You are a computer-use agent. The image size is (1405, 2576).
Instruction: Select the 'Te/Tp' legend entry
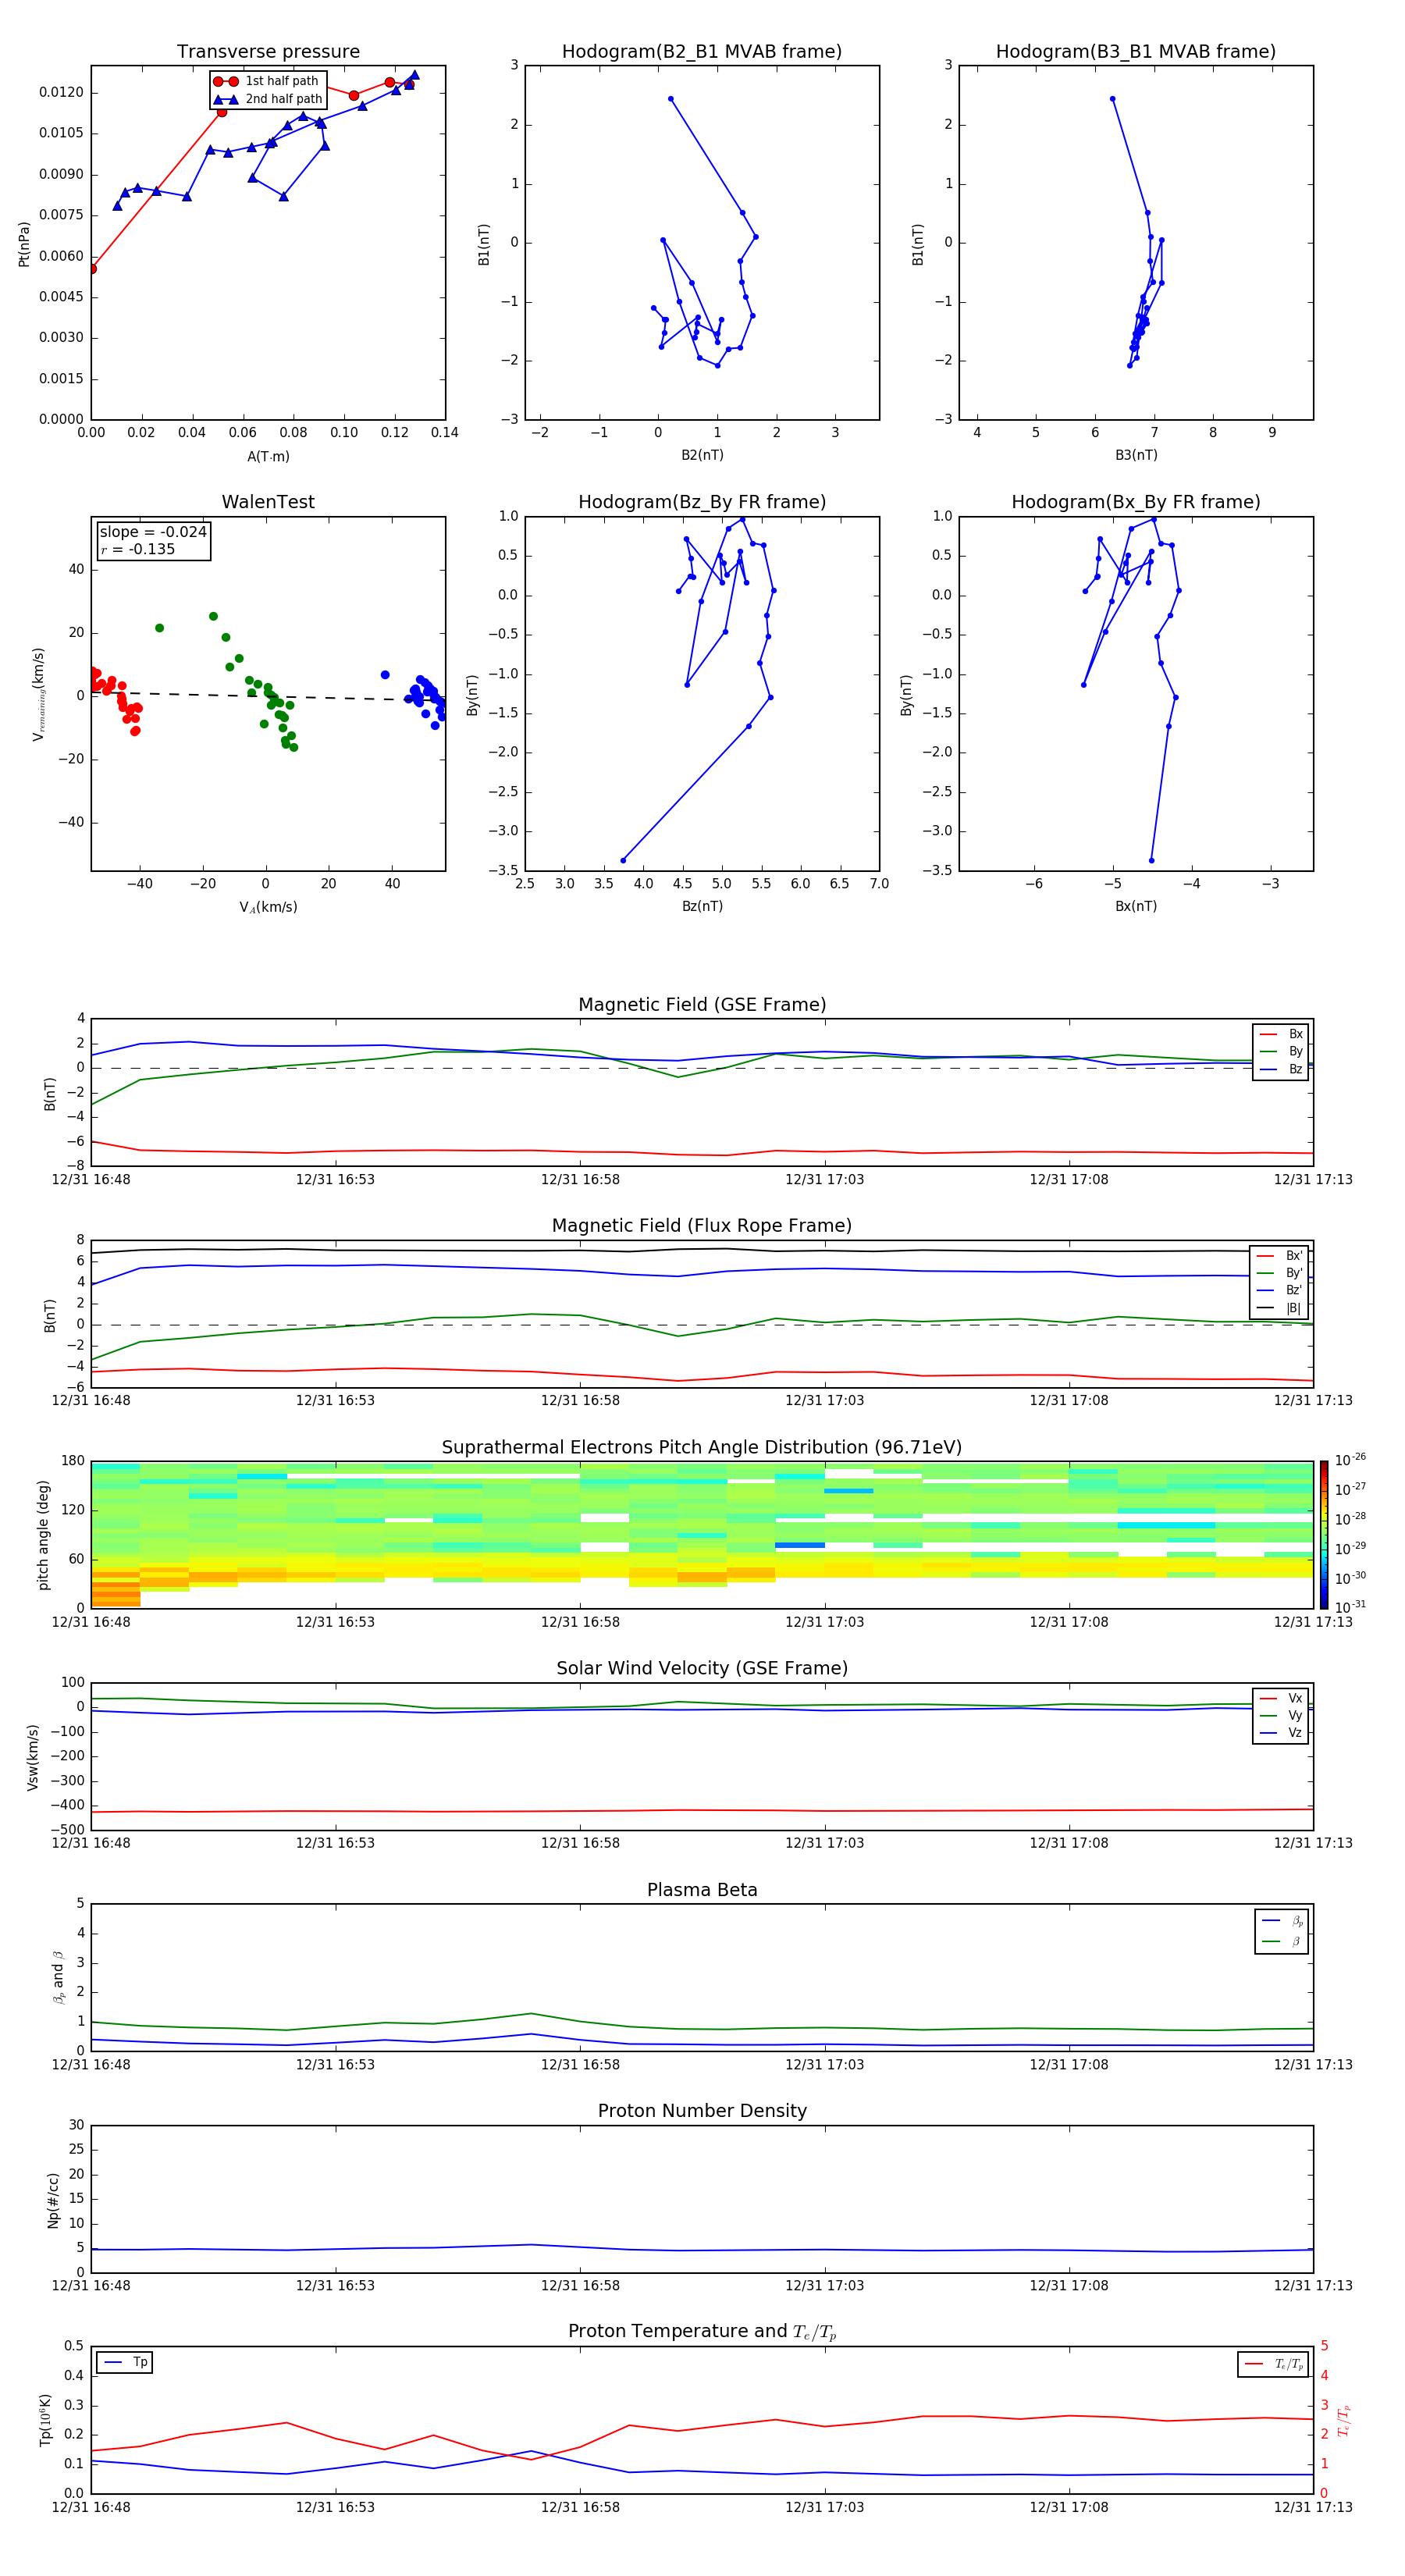point(1274,2364)
